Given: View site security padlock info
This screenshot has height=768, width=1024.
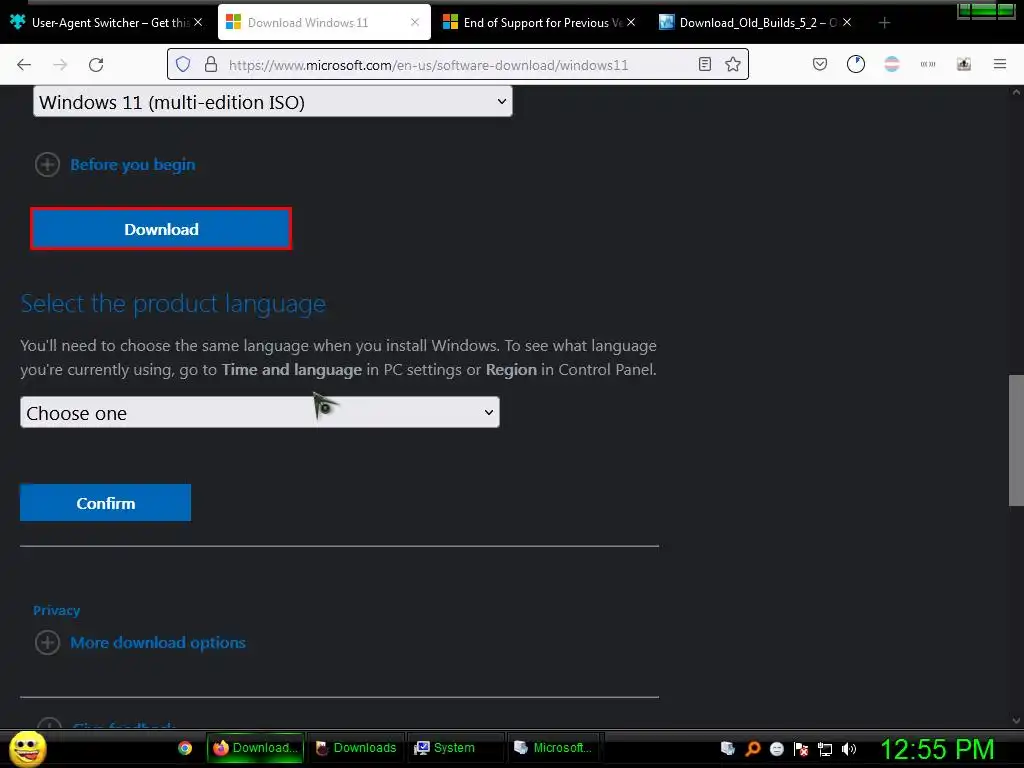Looking at the screenshot, I should tap(210, 64).
